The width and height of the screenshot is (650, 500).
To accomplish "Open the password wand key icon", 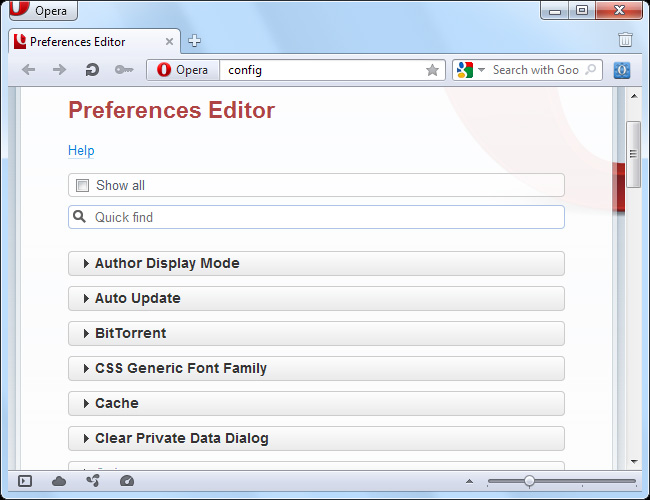I will tap(124, 70).
